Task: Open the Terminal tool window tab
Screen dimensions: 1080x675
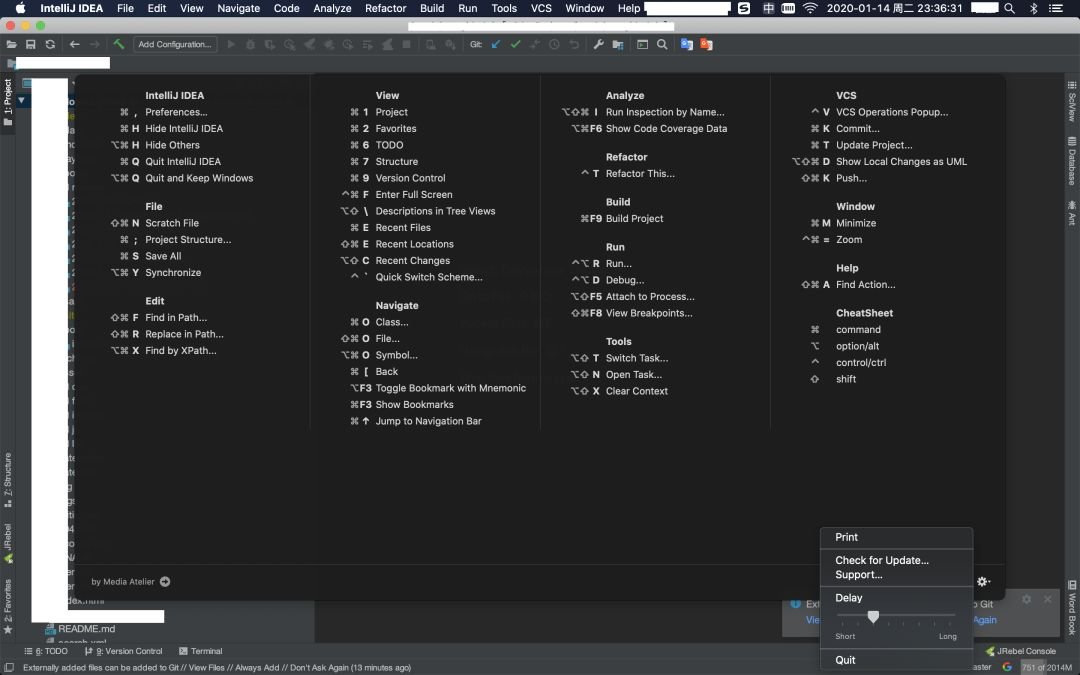Action: pyautogui.click(x=200, y=651)
